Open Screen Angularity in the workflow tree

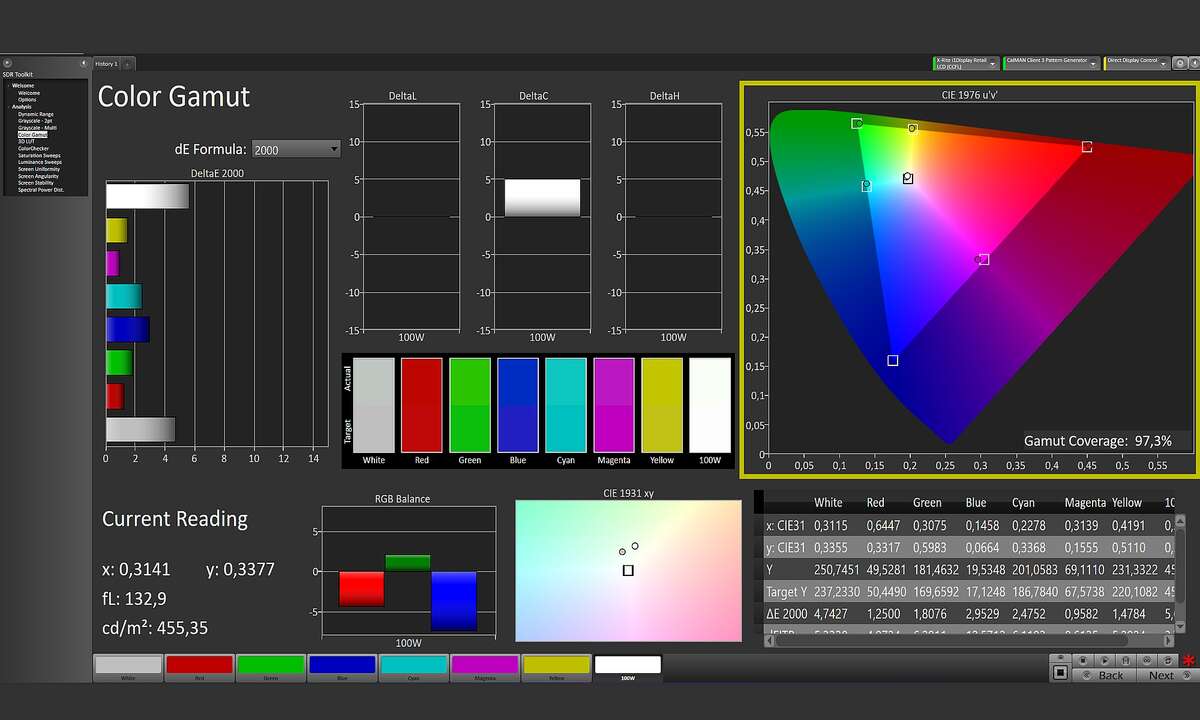tap(38, 176)
